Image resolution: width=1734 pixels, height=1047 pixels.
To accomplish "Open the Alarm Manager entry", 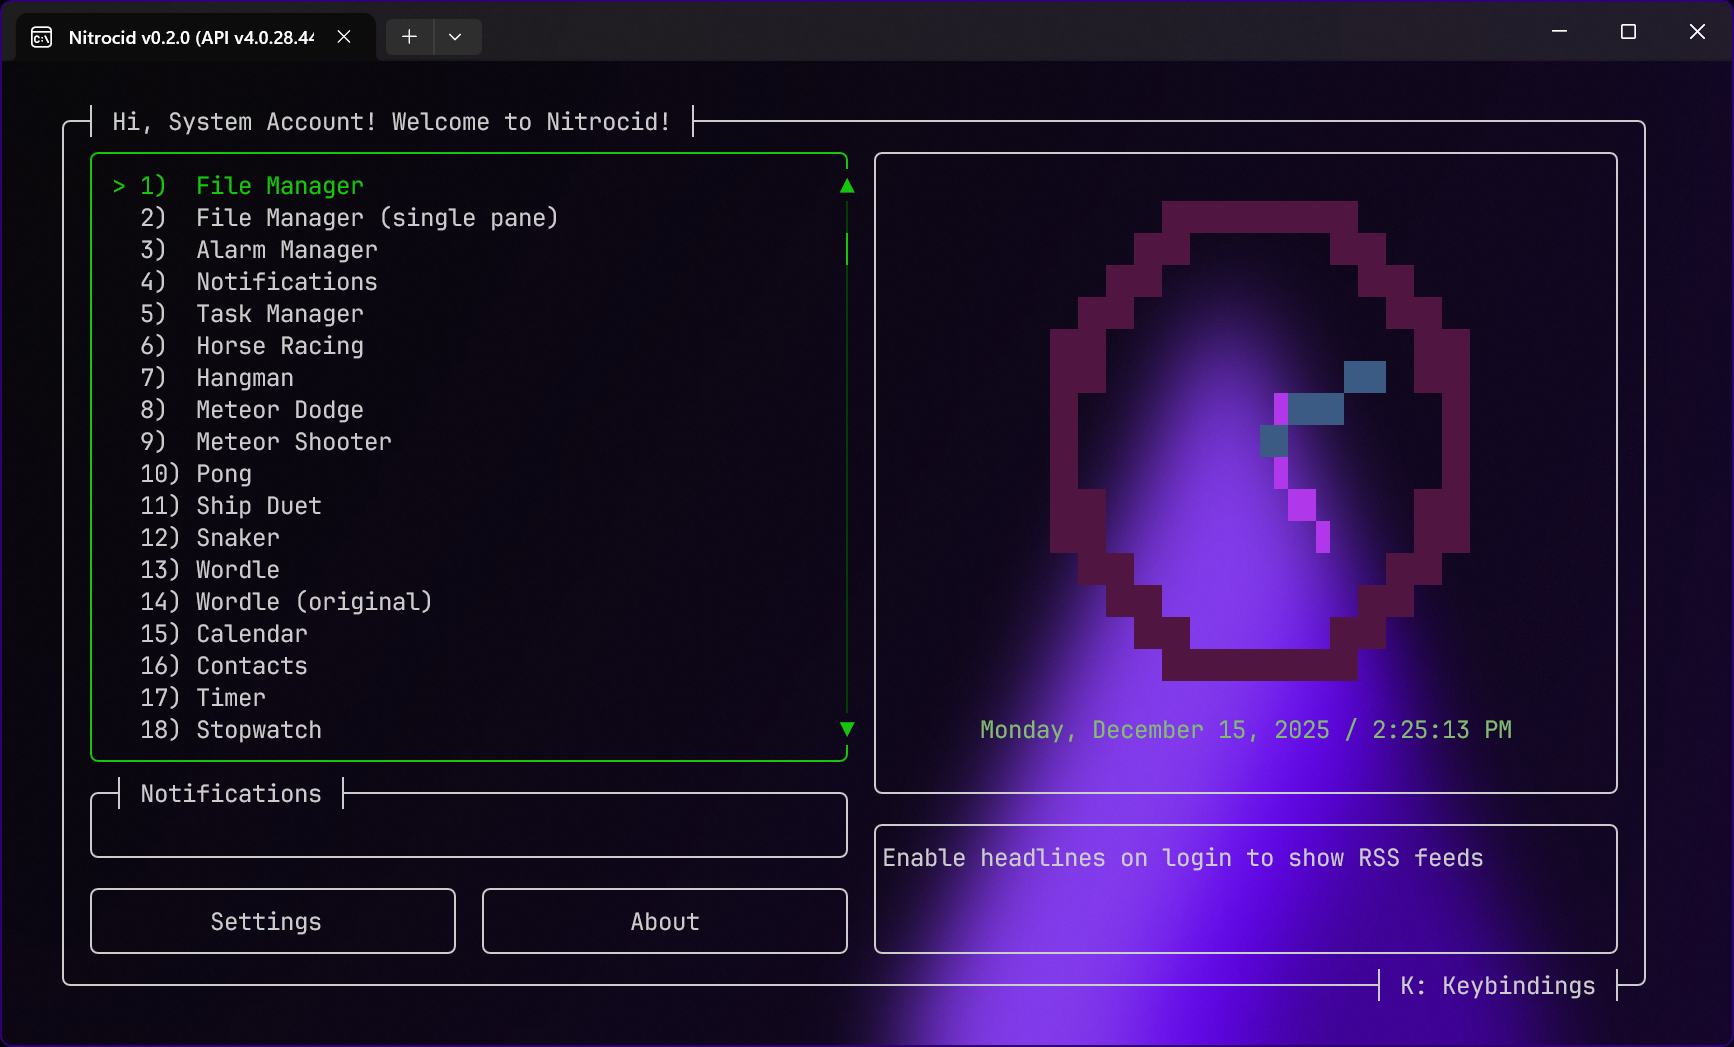I will coord(286,250).
